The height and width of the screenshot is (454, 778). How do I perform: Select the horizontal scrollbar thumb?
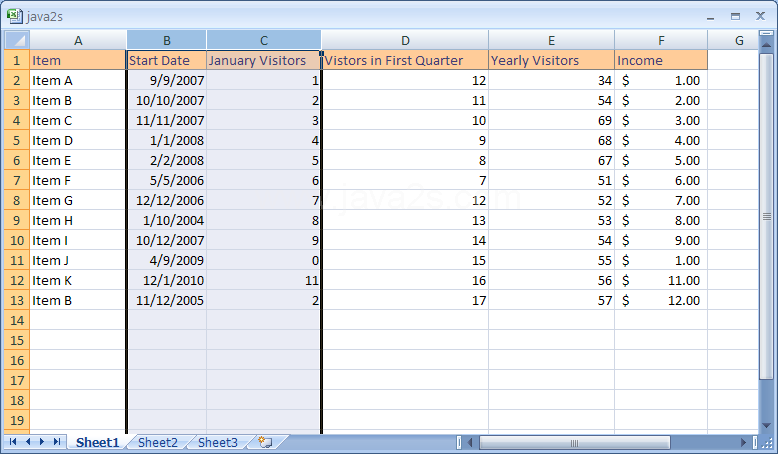575,442
